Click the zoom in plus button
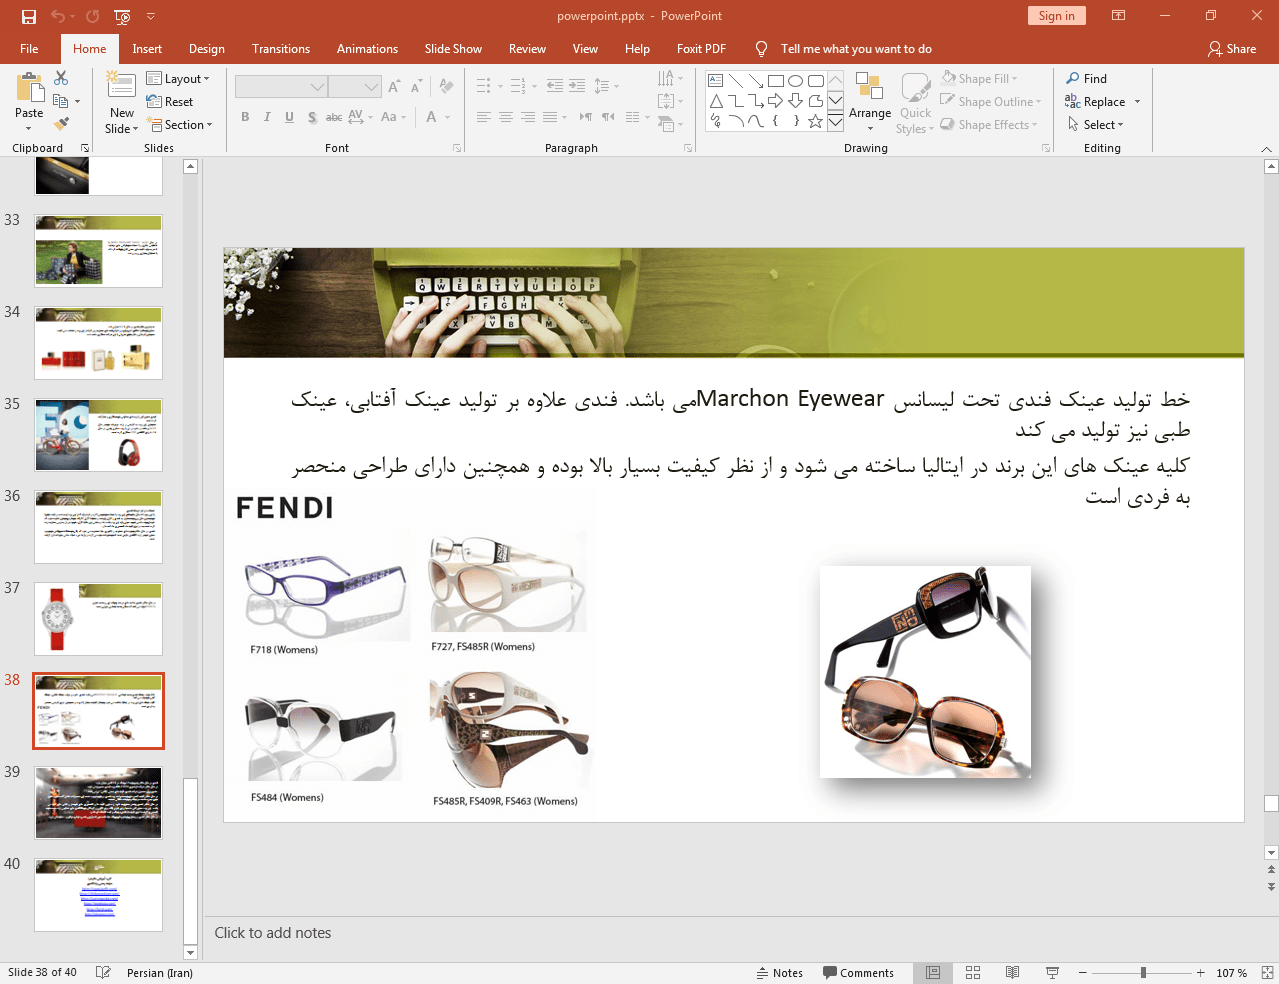This screenshot has width=1279, height=984. (x=1200, y=973)
